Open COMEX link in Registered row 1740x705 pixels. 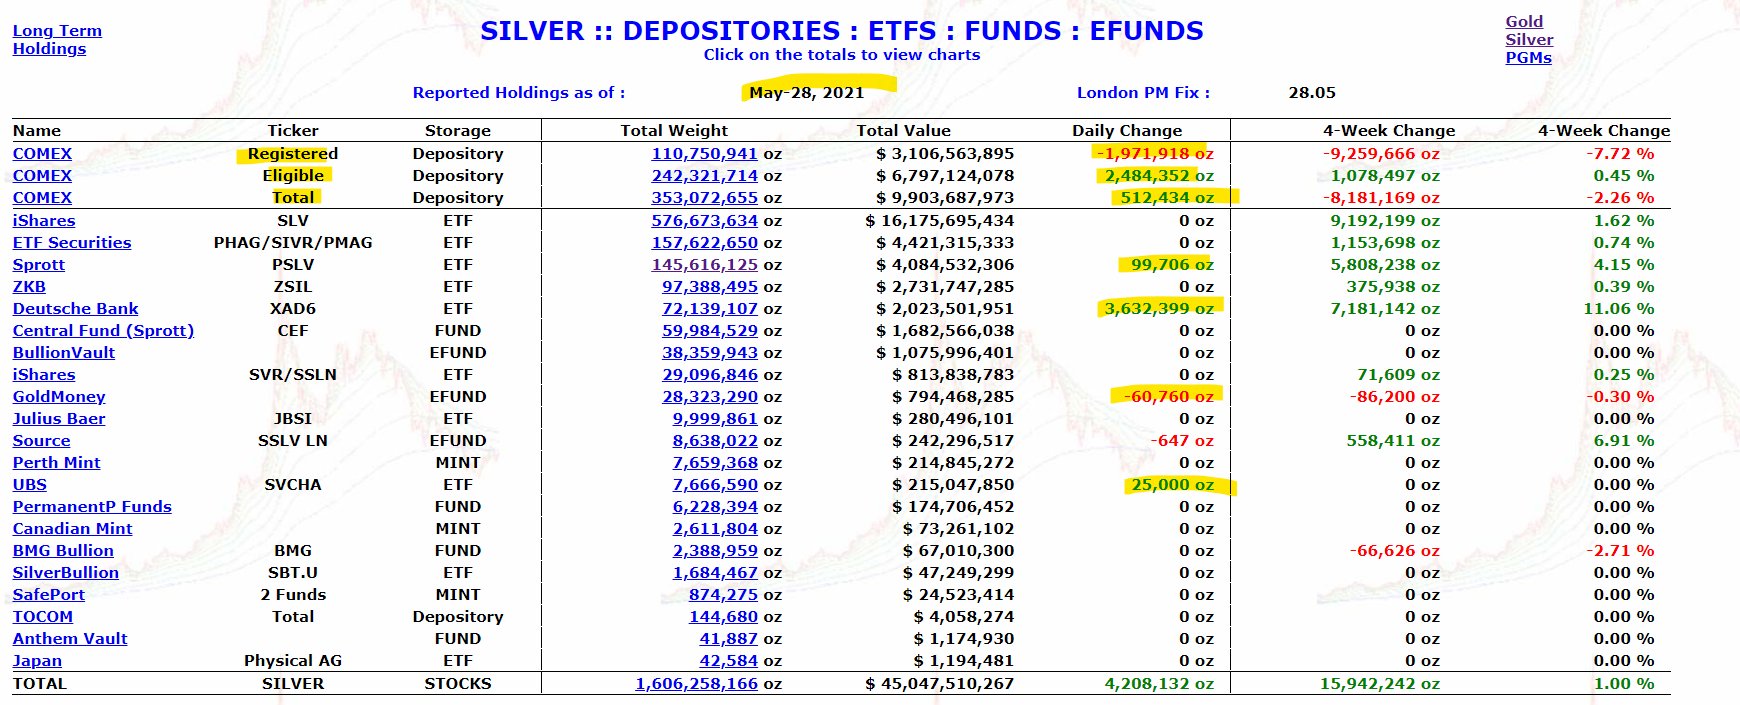click(42, 154)
